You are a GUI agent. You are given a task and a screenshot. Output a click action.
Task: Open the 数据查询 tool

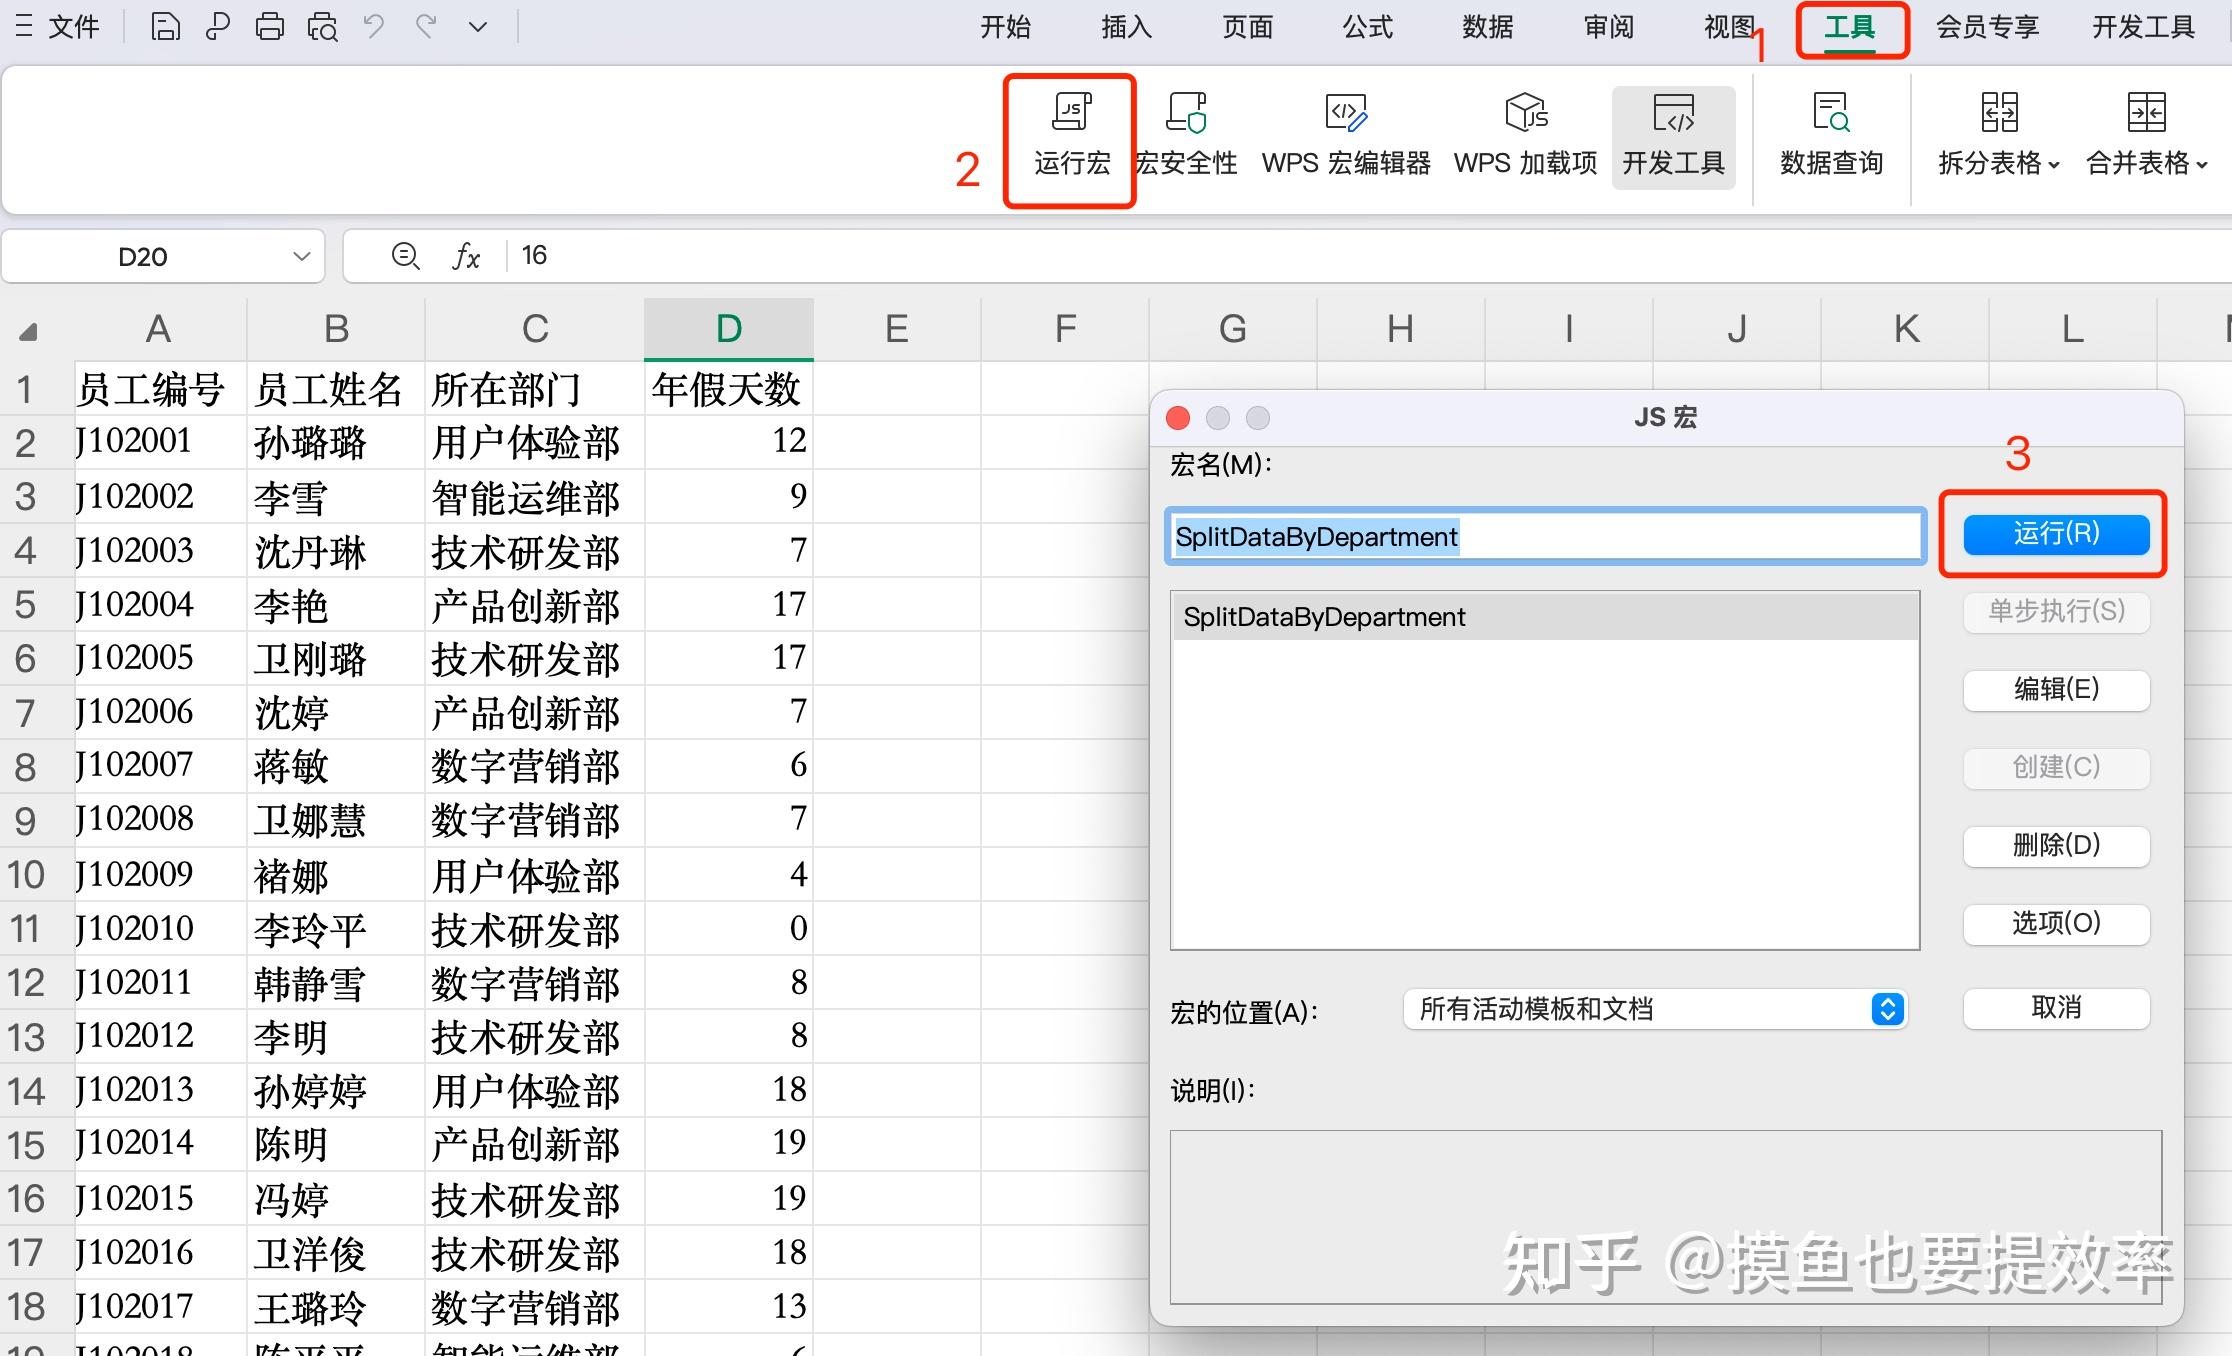1831,135
